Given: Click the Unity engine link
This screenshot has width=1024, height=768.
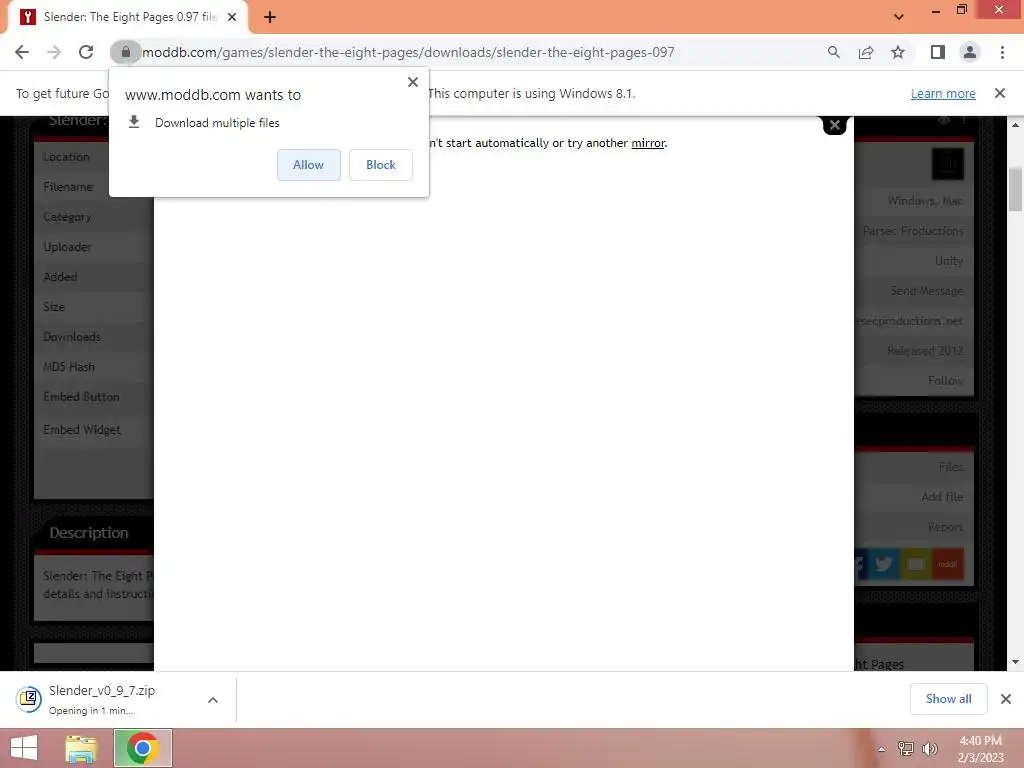Looking at the screenshot, I should coord(949,261).
